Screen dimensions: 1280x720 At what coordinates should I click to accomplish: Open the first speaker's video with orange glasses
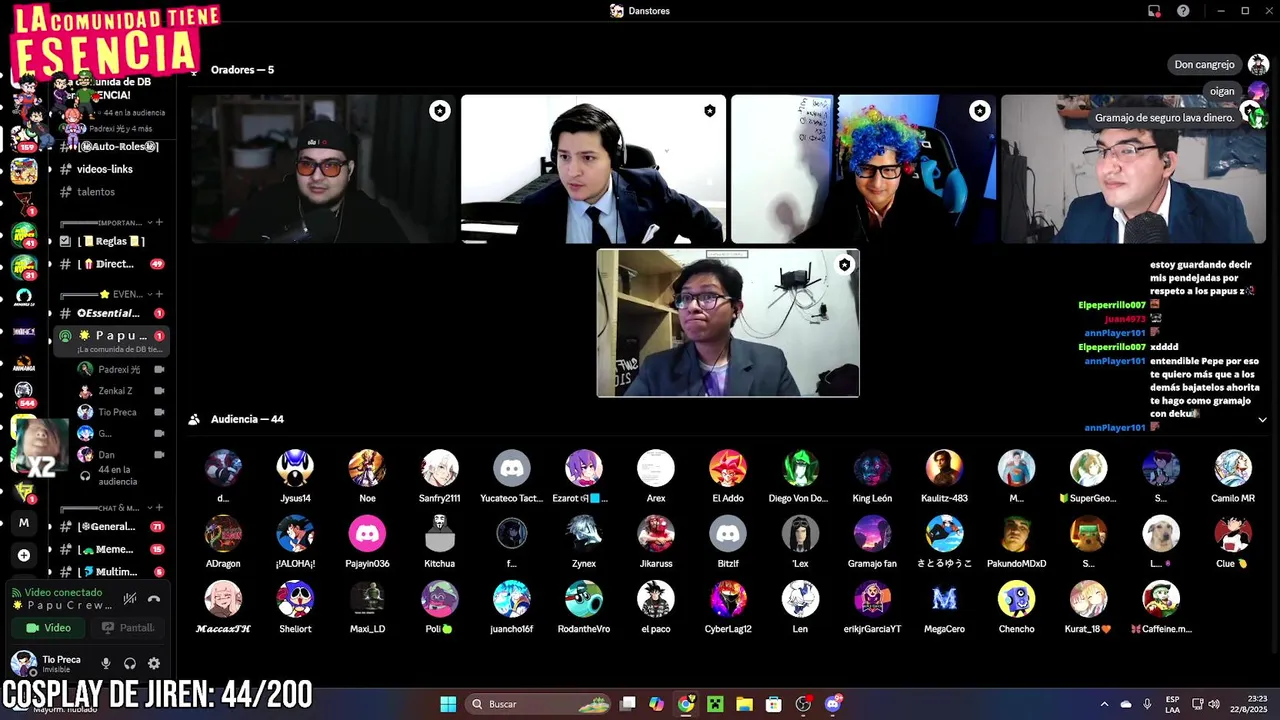pos(323,169)
